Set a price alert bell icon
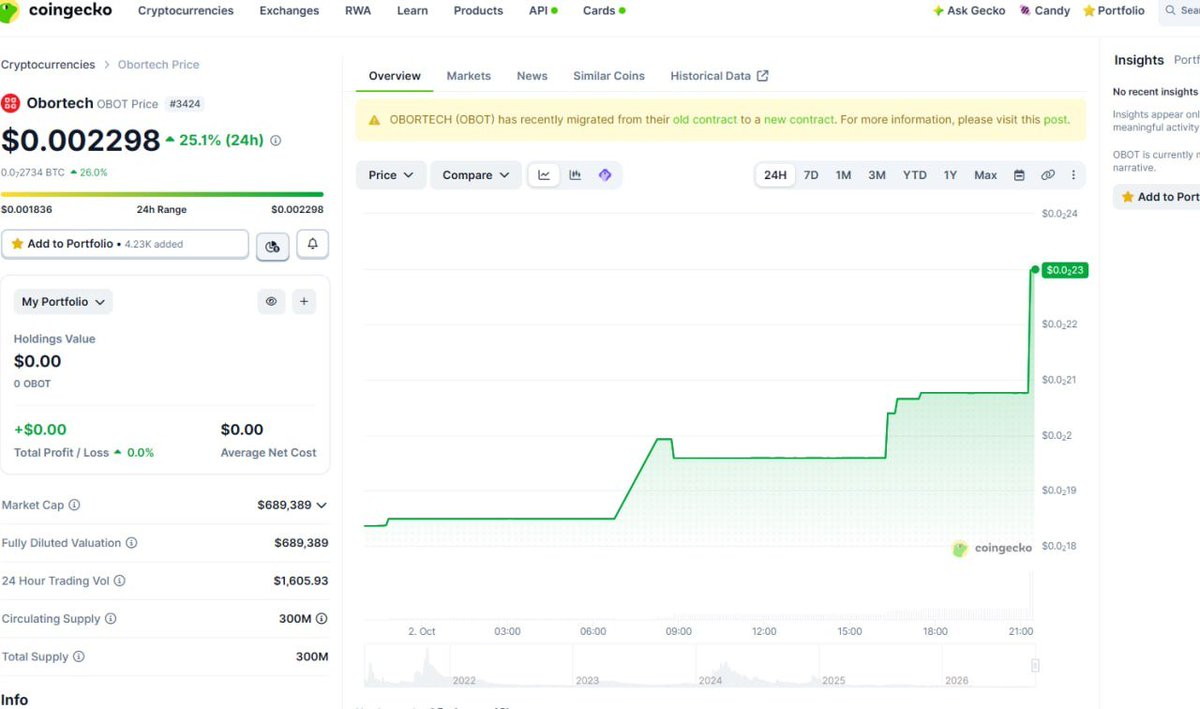The width and height of the screenshot is (1200, 709). pos(313,244)
